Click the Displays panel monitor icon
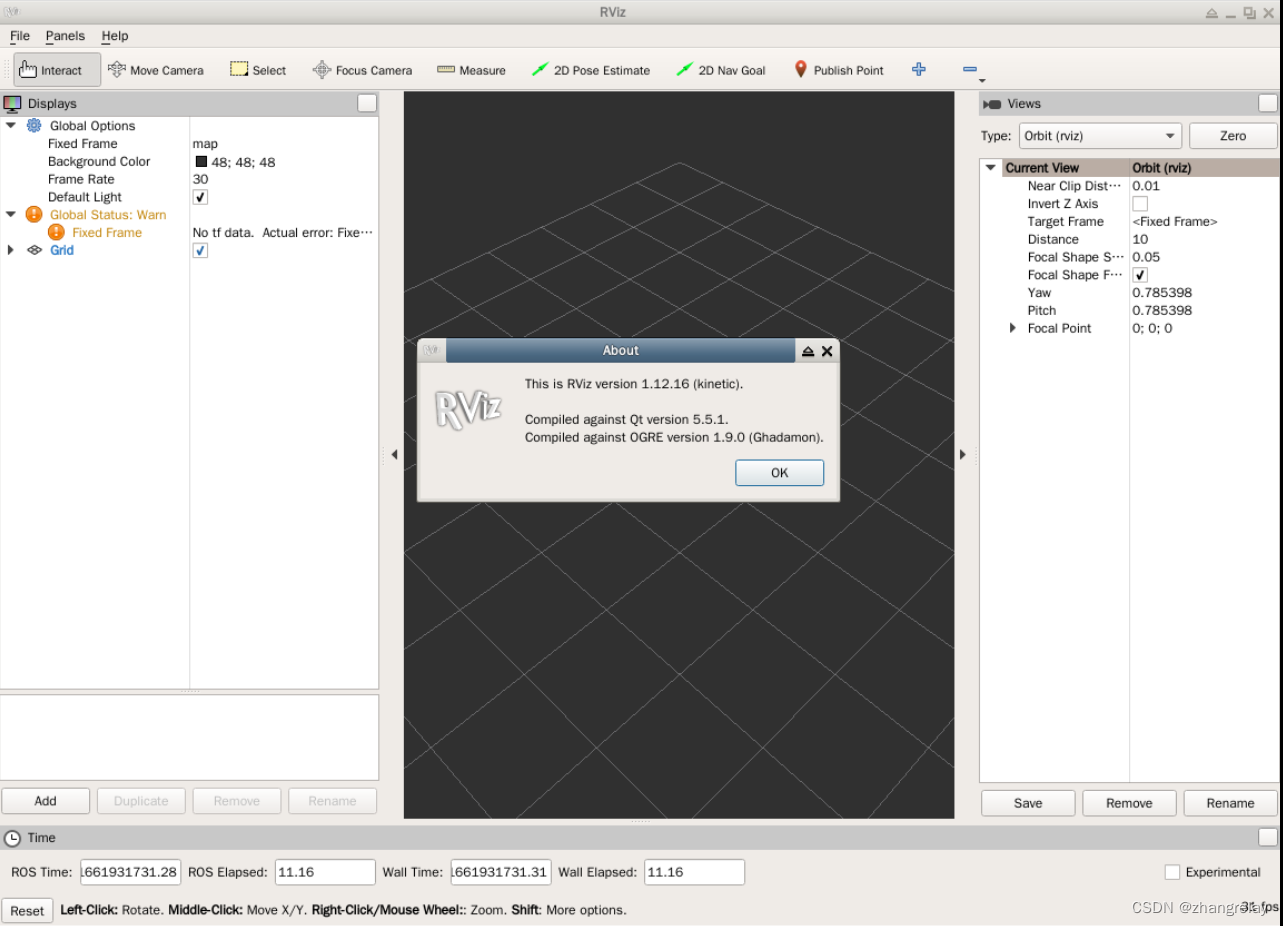 pos(12,103)
